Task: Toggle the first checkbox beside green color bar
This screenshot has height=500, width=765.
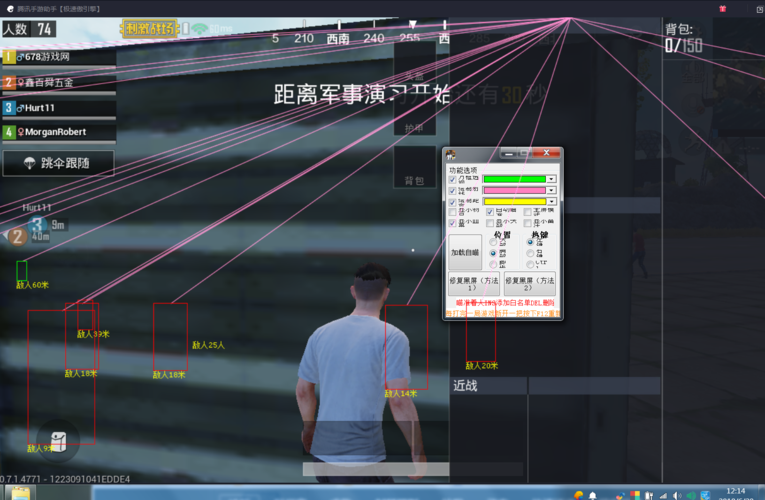Action: point(452,179)
